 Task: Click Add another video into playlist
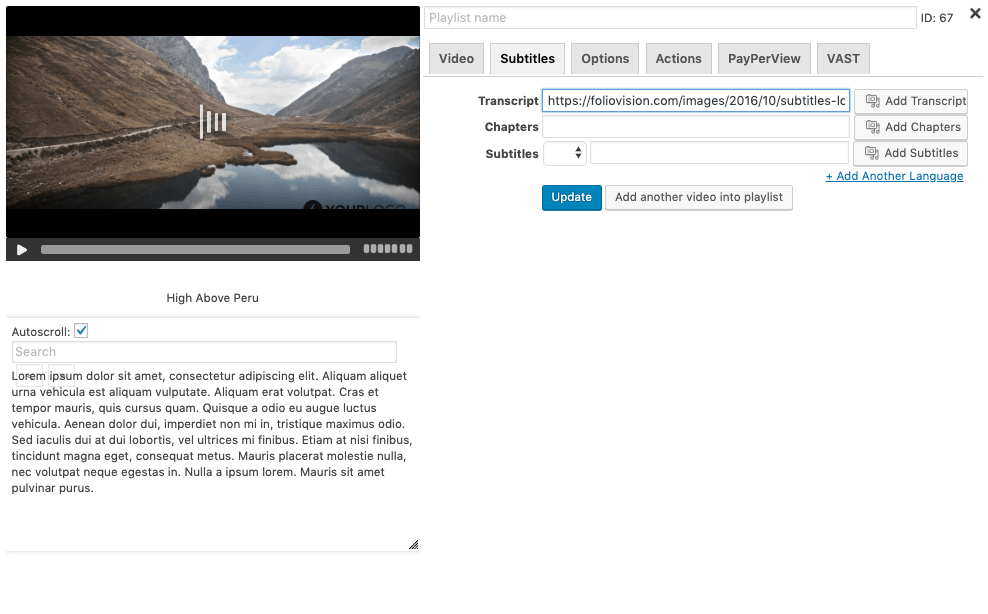pyautogui.click(x=699, y=197)
